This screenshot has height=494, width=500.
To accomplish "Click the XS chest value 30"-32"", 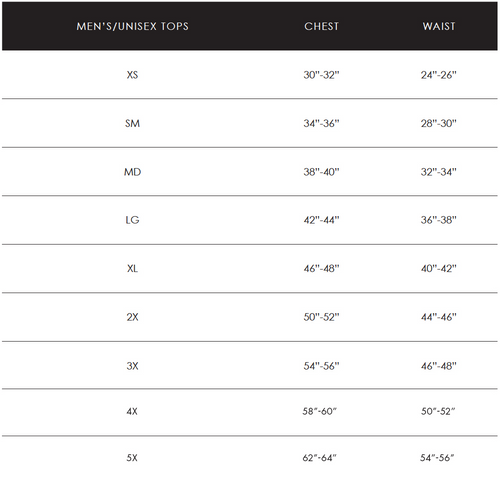I will coord(321,75).
